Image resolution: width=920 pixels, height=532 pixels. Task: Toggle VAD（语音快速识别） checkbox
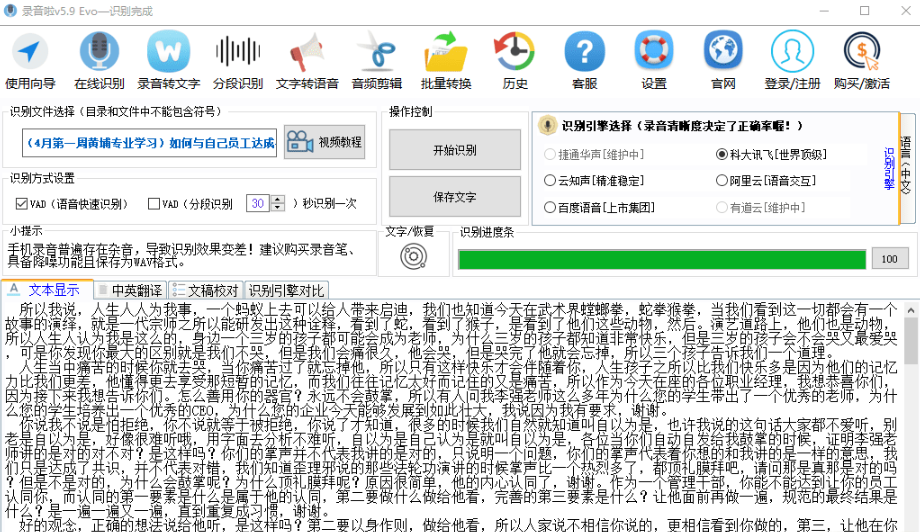[22, 204]
